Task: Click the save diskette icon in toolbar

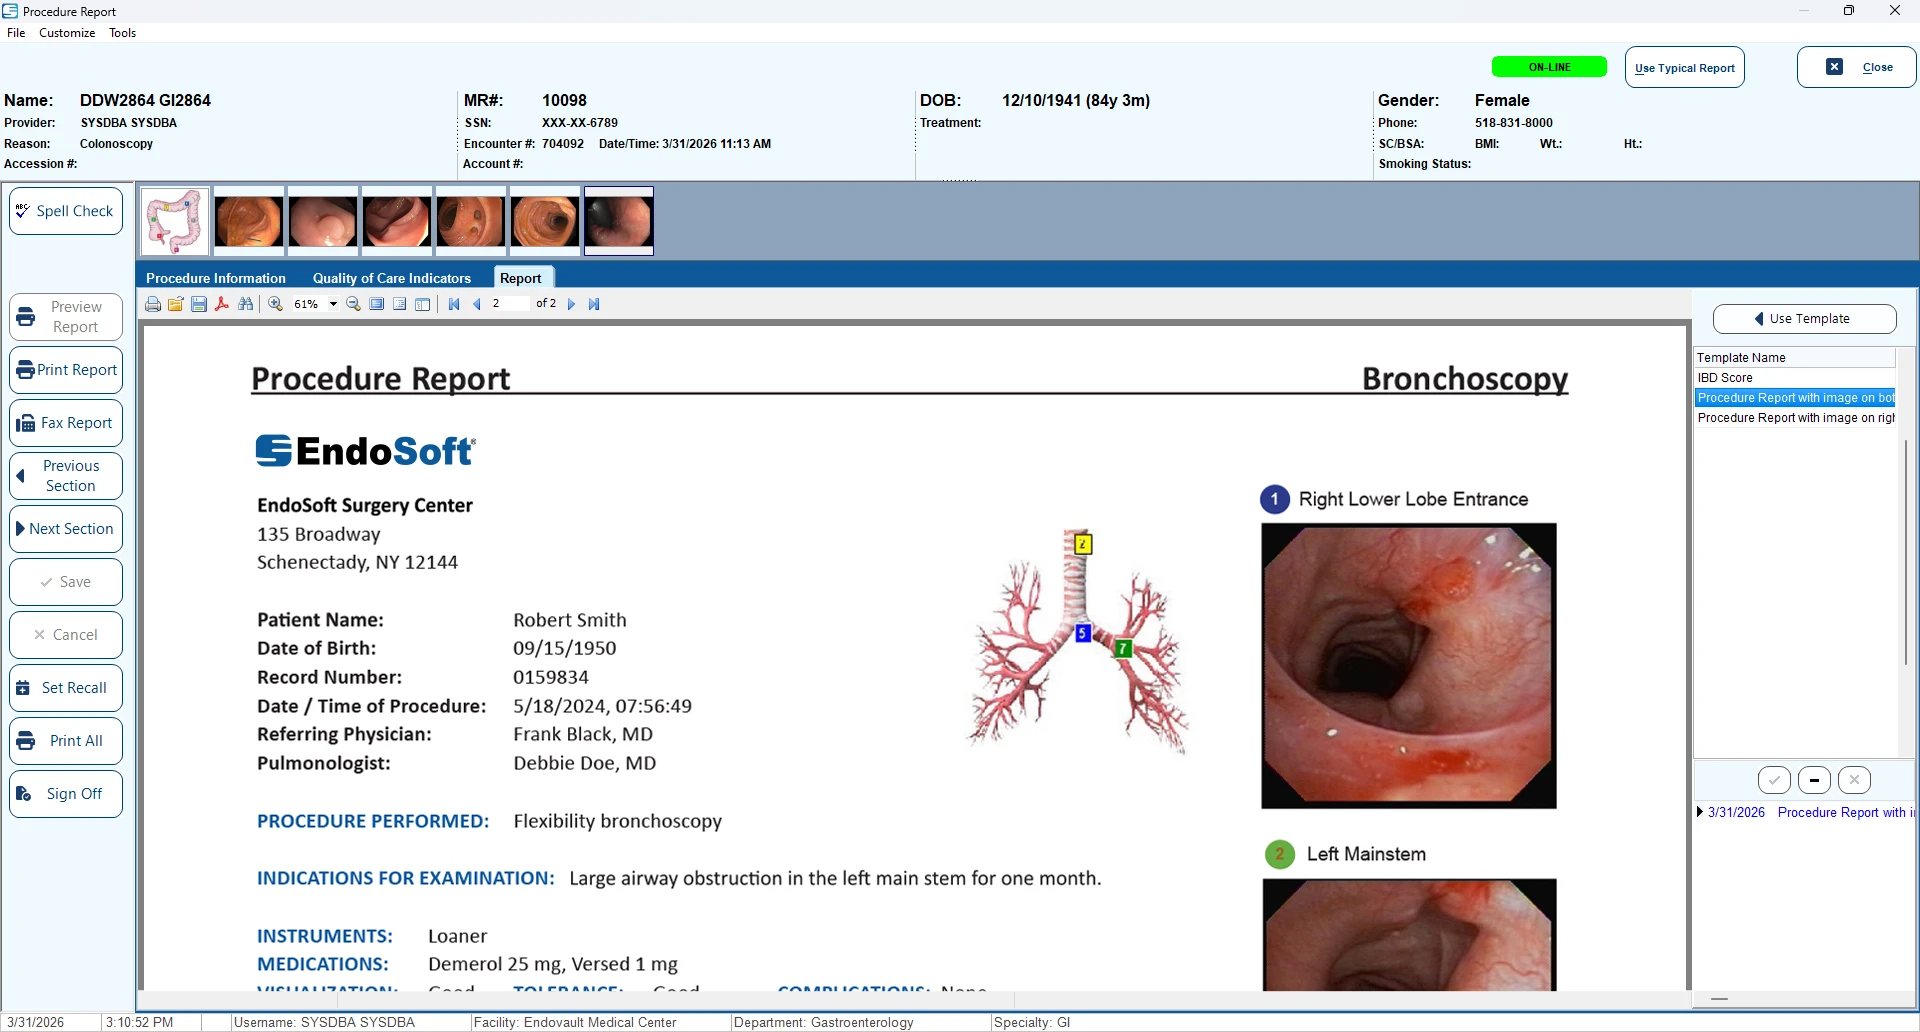Action: (199, 304)
